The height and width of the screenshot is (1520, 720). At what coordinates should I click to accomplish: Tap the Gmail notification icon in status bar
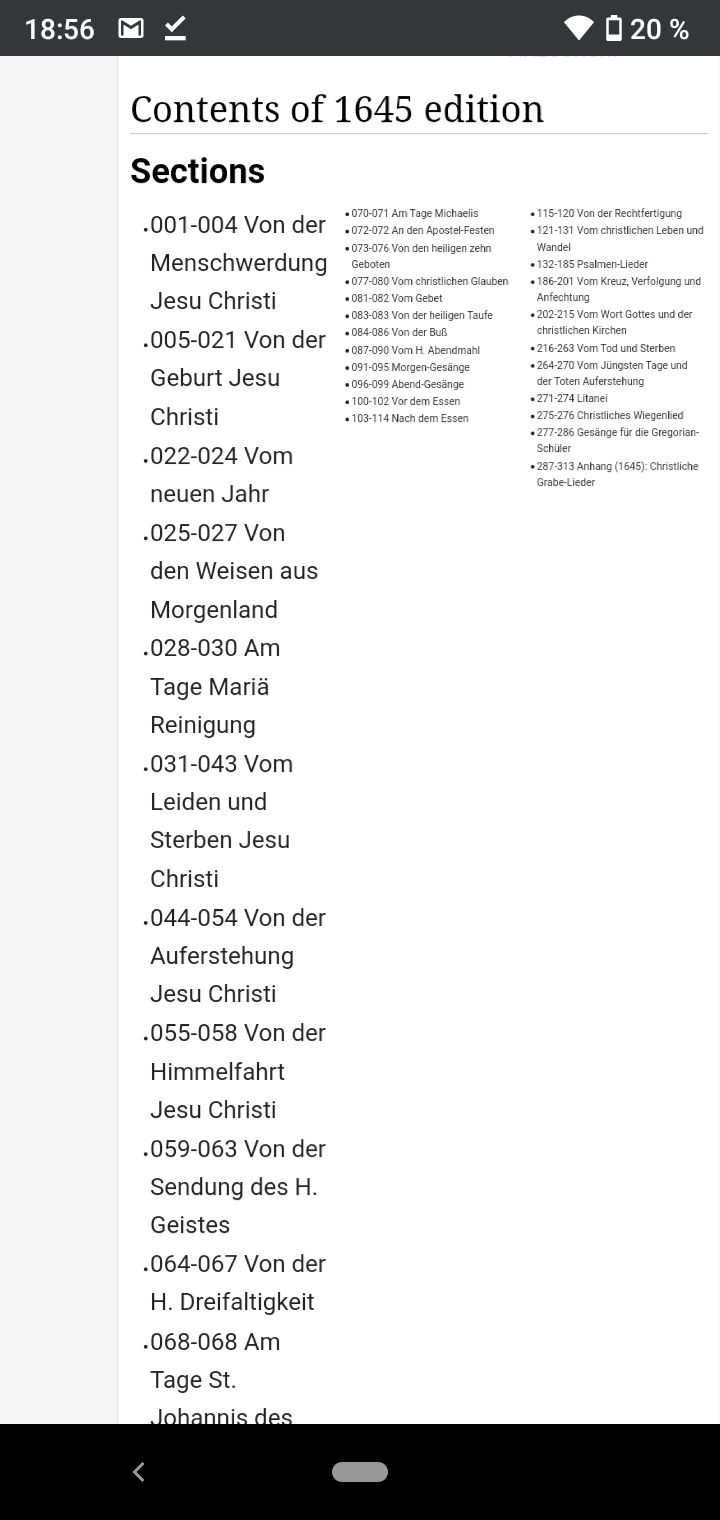[131, 29]
